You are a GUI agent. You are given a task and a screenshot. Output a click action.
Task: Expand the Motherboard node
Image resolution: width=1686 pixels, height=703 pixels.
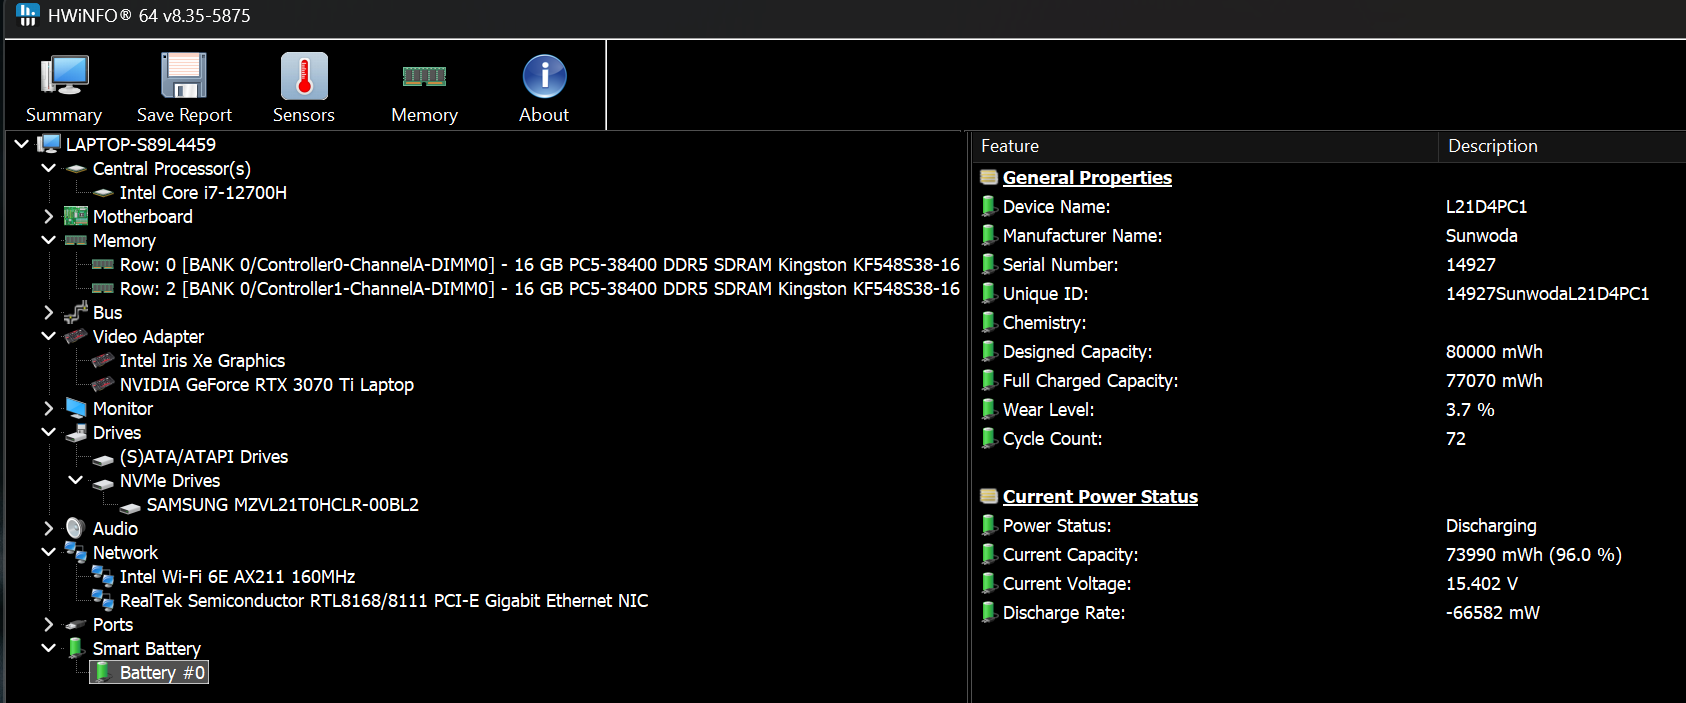(48, 216)
